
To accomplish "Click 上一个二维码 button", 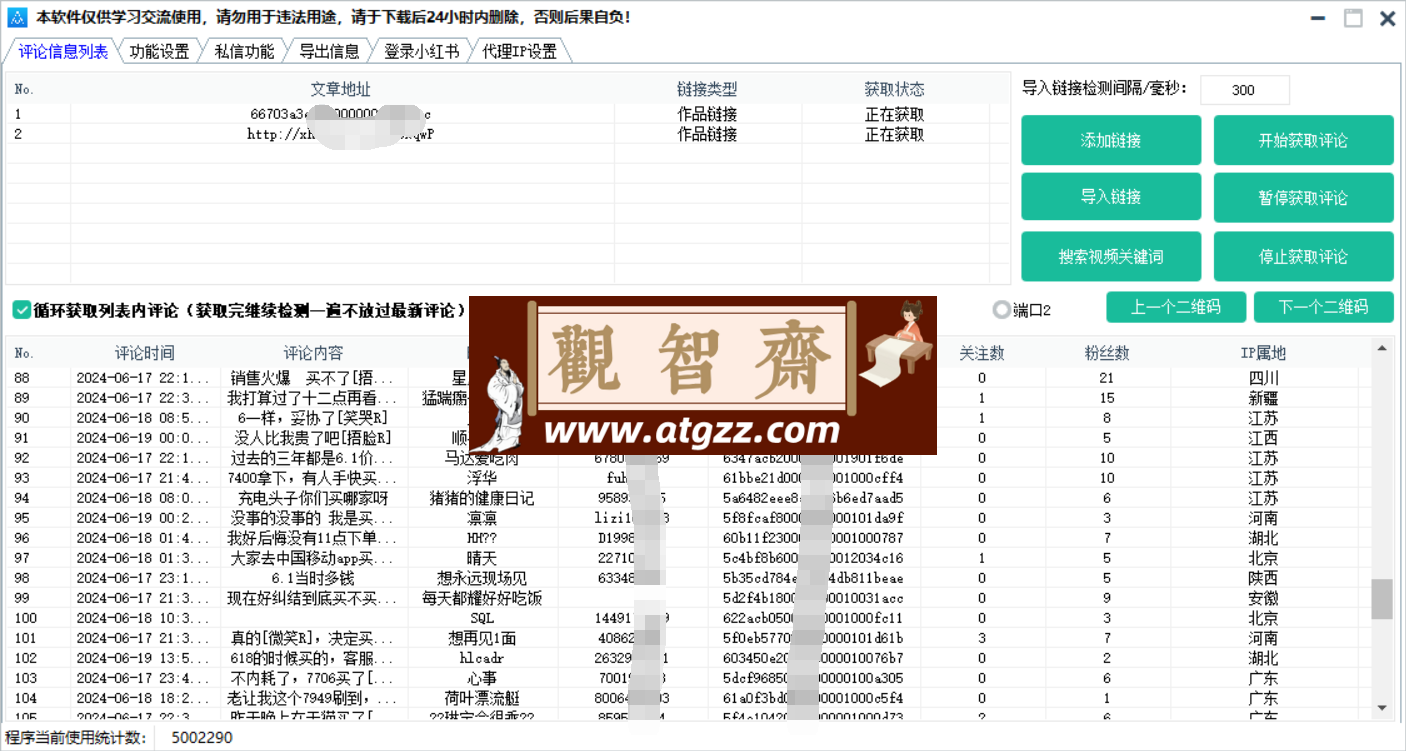I will pyautogui.click(x=1176, y=307).
